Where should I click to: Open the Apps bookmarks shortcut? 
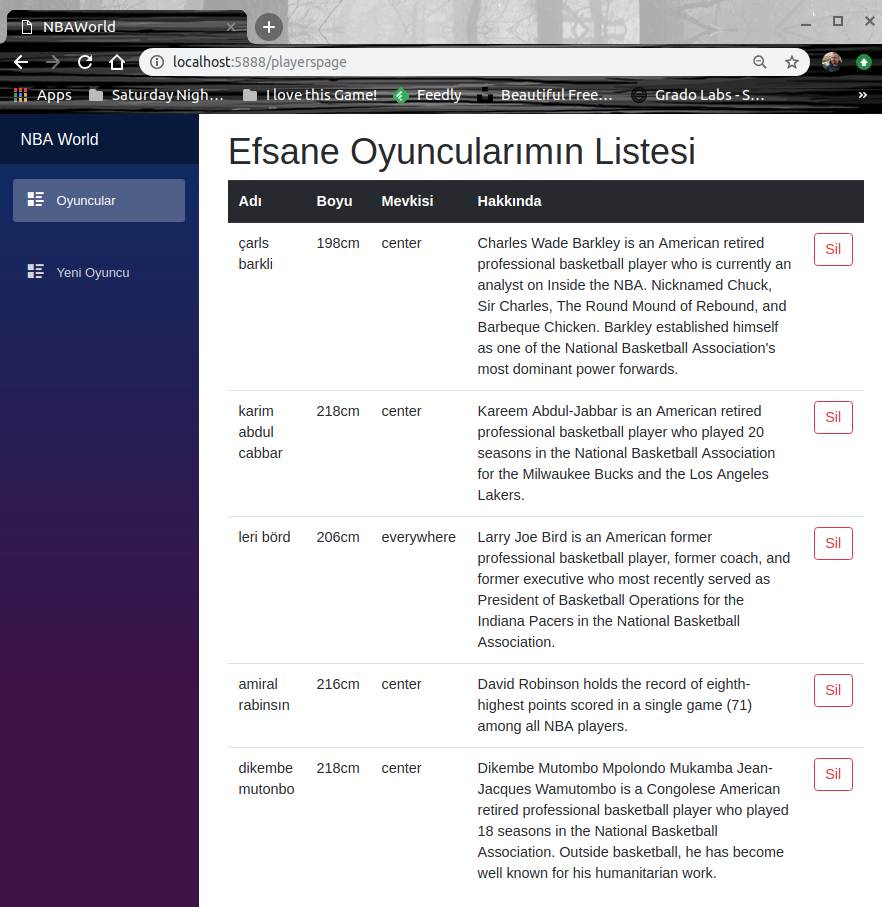click(42, 95)
